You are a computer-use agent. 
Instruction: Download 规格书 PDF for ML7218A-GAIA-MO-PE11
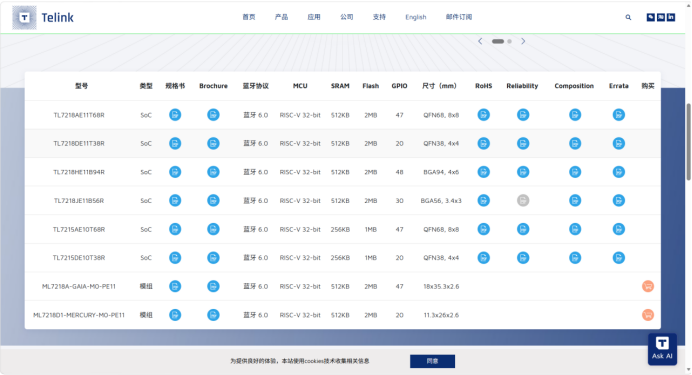pos(175,286)
